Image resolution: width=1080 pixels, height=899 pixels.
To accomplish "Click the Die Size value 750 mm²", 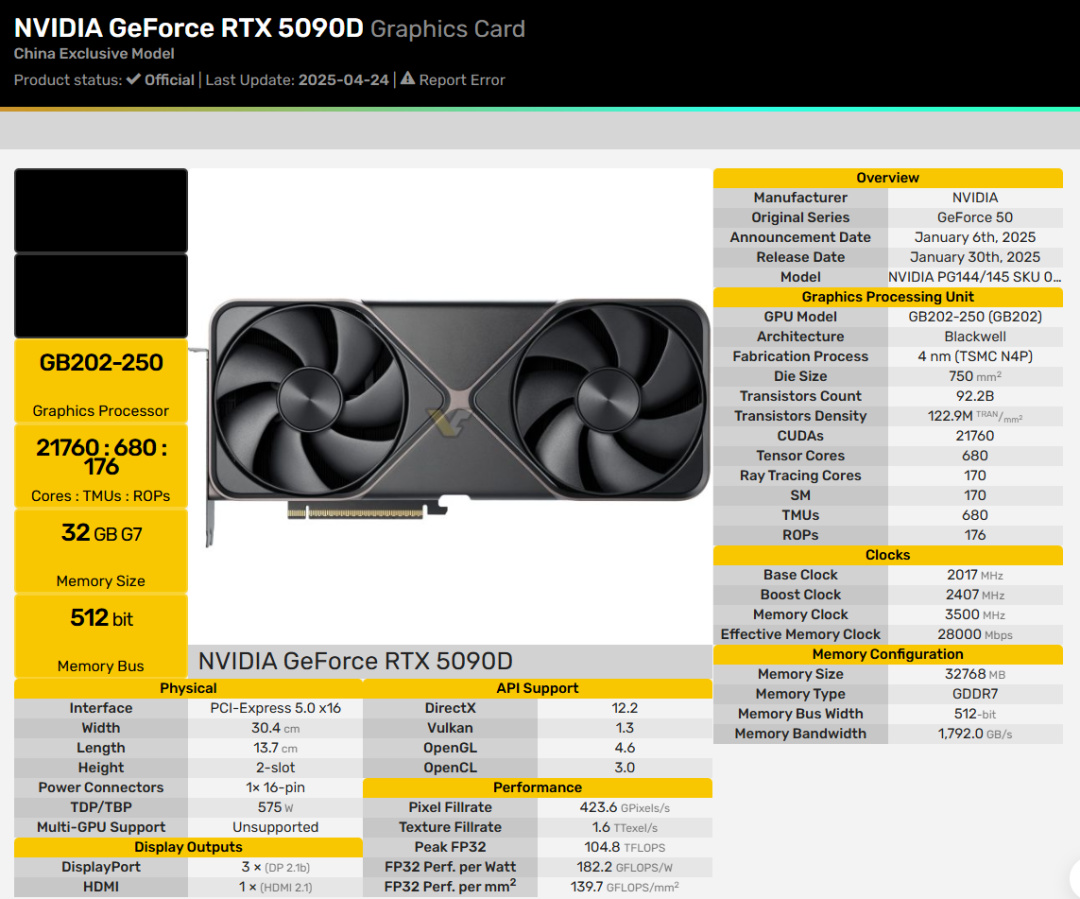I will coord(975,377).
